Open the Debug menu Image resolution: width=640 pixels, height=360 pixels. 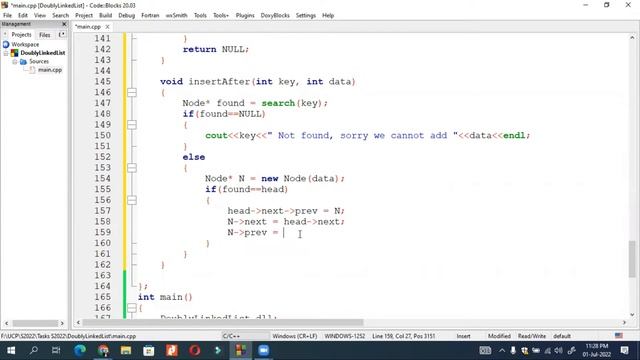click(x=127, y=15)
